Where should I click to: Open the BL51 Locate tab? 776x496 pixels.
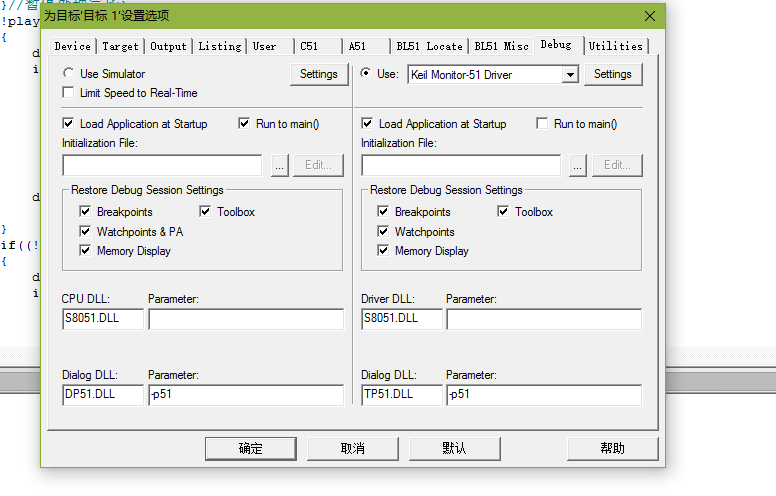(429, 46)
